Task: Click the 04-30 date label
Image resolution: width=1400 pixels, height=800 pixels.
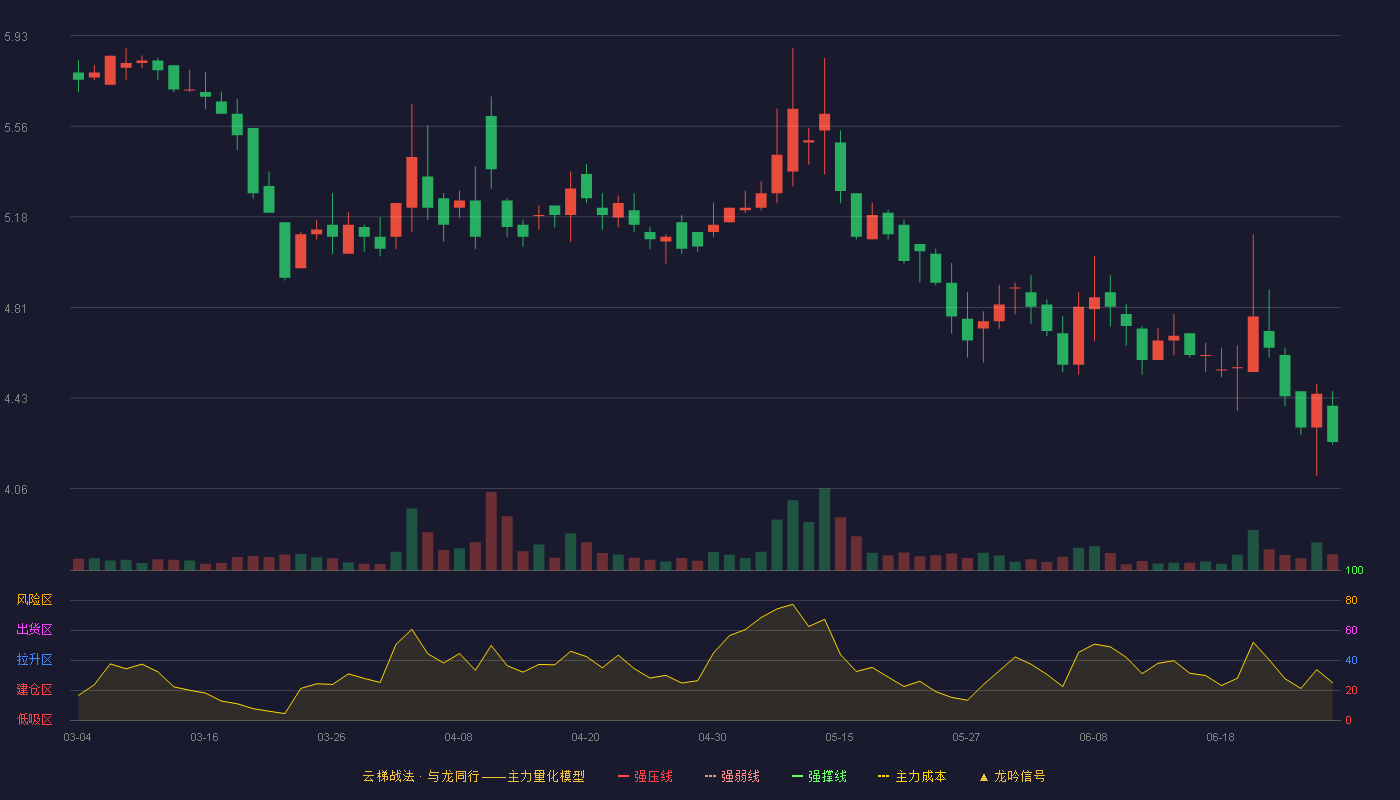Action: click(x=712, y=737)
